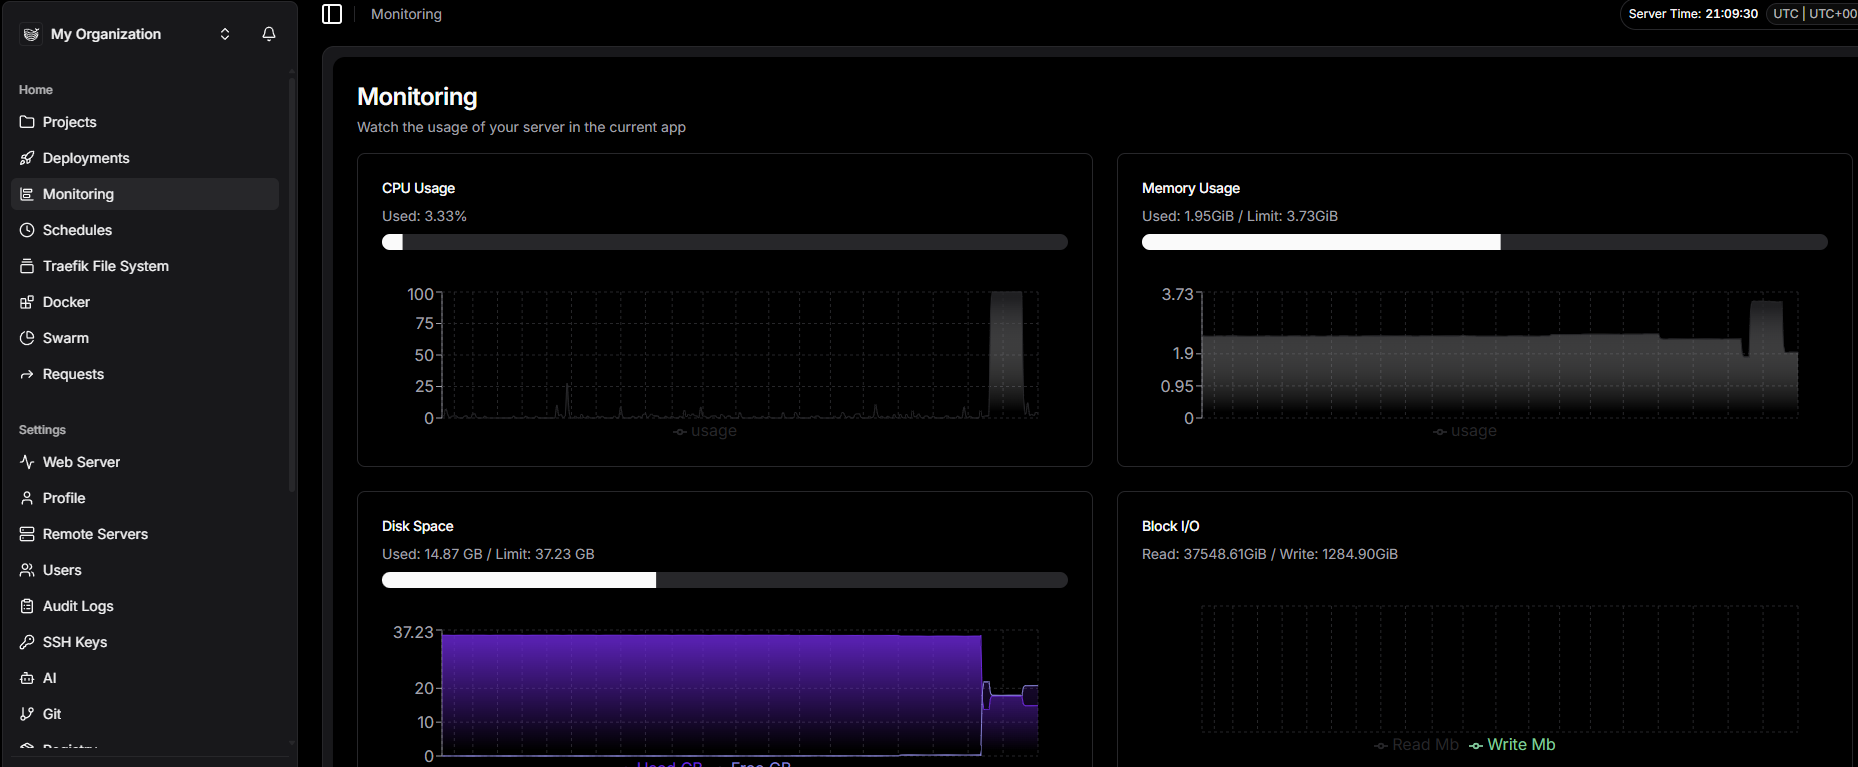Open Web Server settings
Viewport: 1858px width, 767px height.
(x=145, y=462)
